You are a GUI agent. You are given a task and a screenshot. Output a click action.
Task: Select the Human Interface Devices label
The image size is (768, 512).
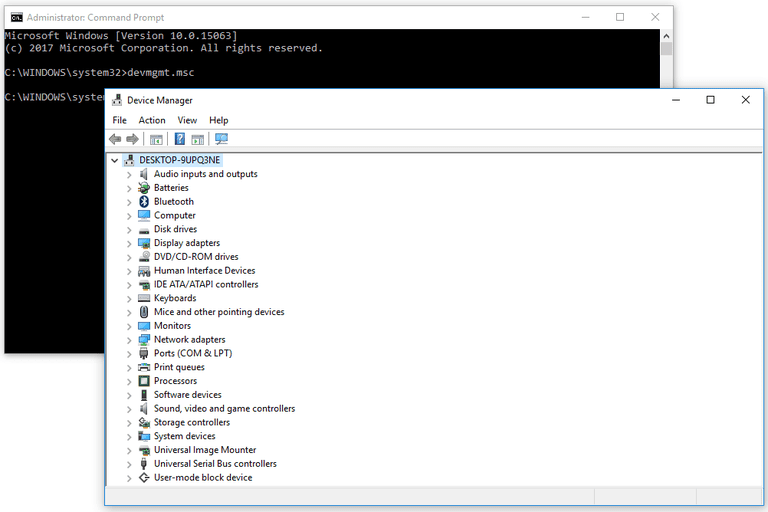pyautogui.click(x=204, y=270)
